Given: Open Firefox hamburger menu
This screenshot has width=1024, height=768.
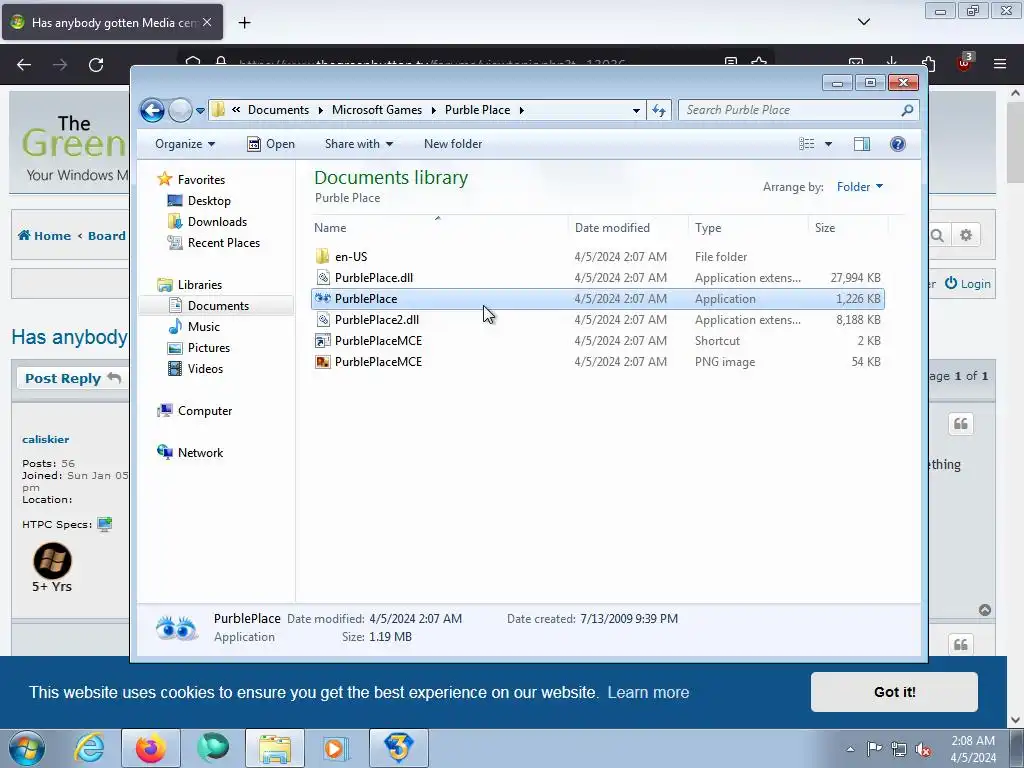Looking at the screenshot, I should pyautogui.click(x=1000, y=64).
